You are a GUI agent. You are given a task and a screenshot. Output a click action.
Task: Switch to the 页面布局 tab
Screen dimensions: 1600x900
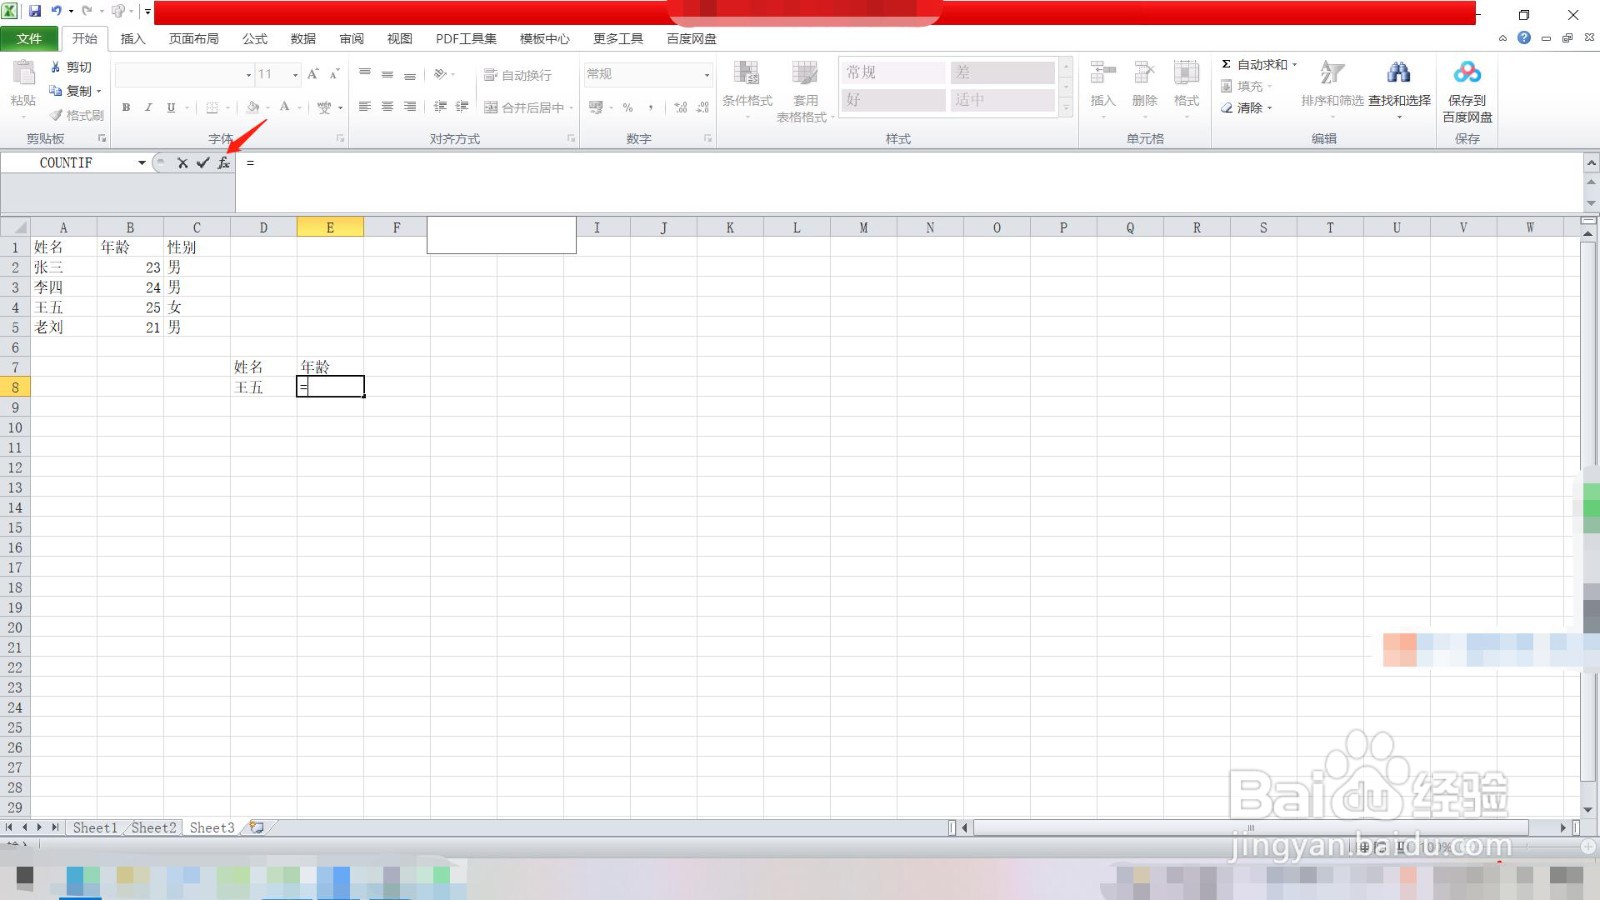[x=194, y=38]
